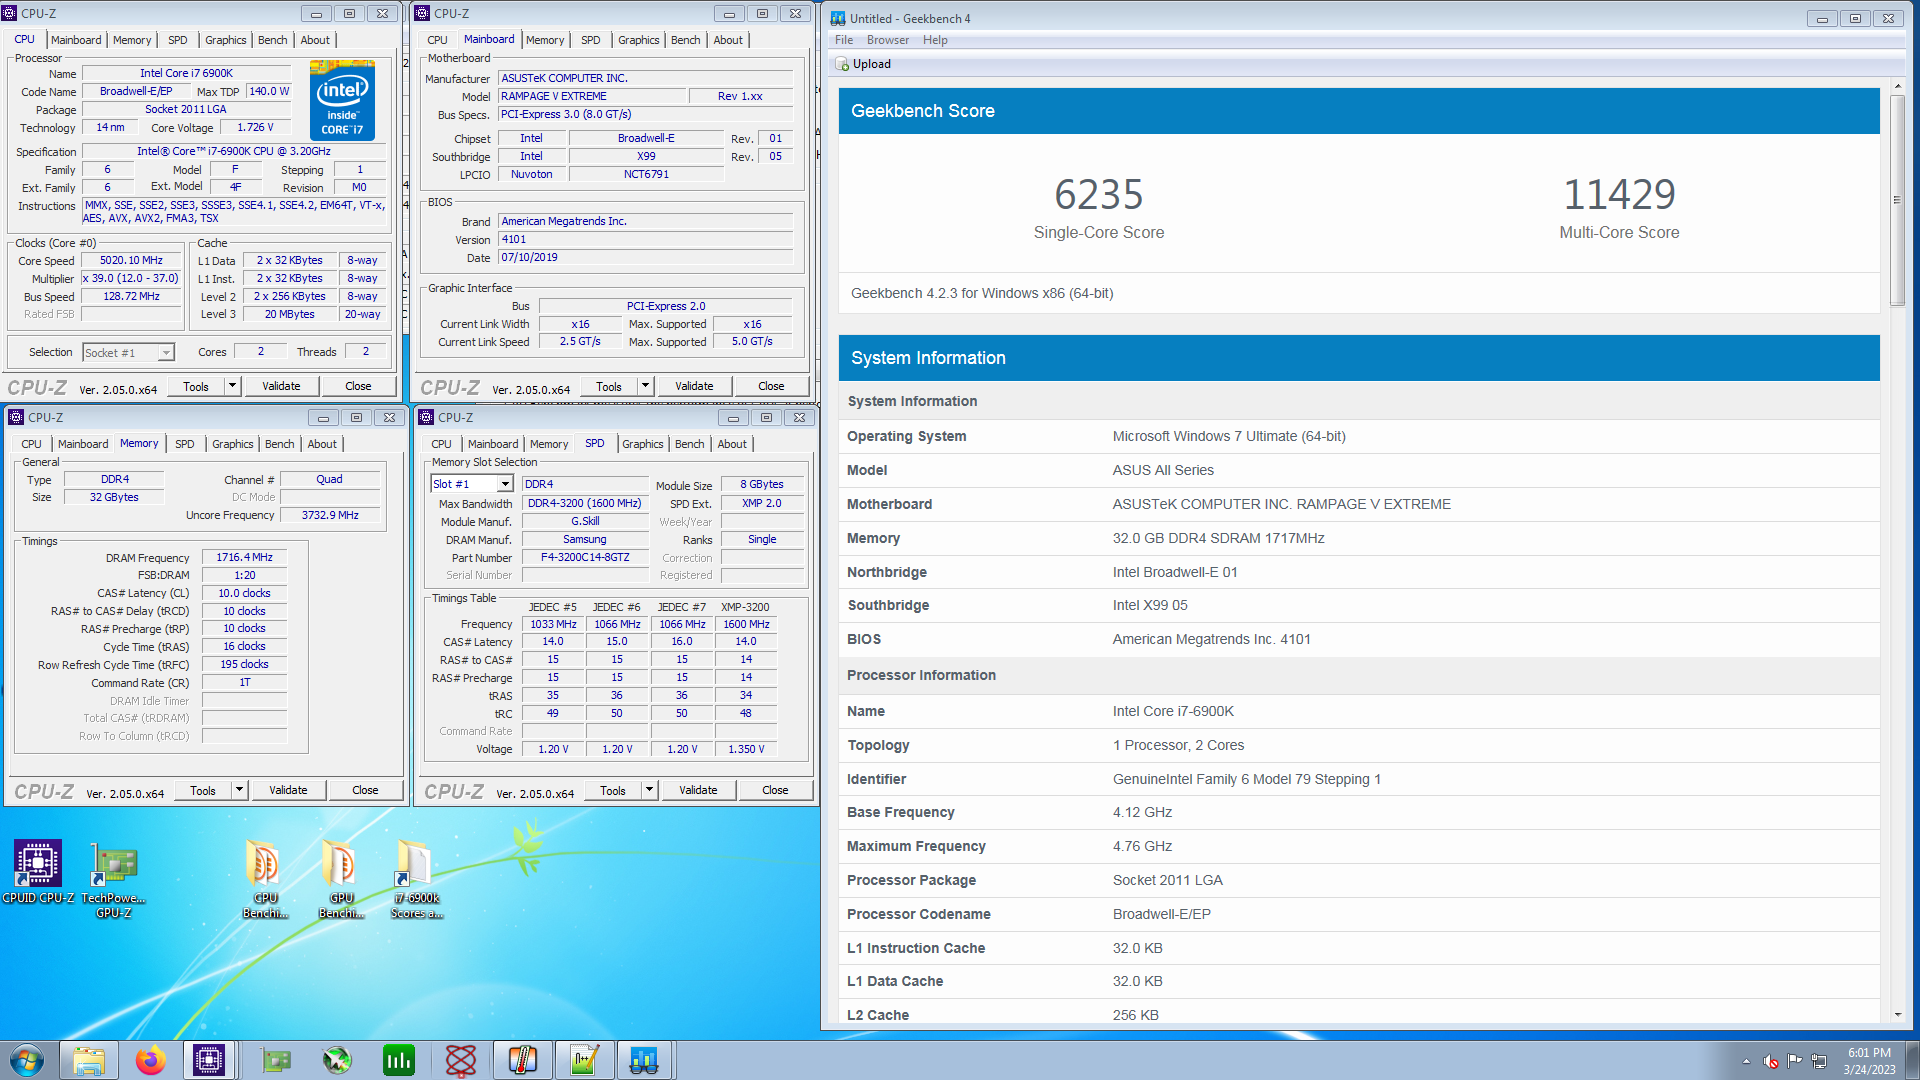Click Validate in the SPD tab window
Image resolution: width=1920 pixels, height=1080 pixels.
coord(698,790)
